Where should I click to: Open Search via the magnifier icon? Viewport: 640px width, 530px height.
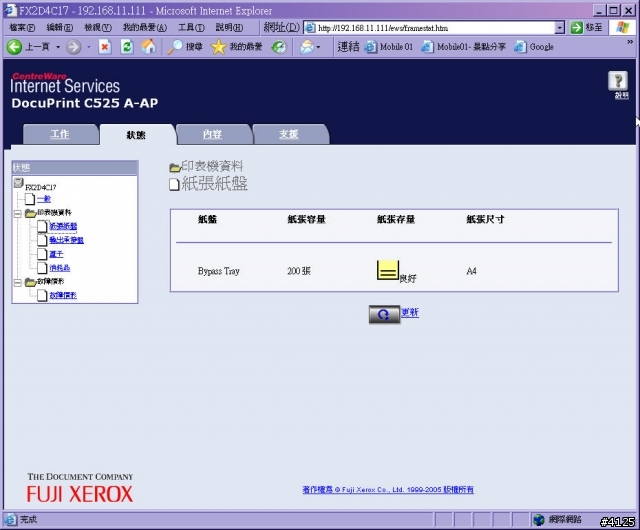(175, 47)
